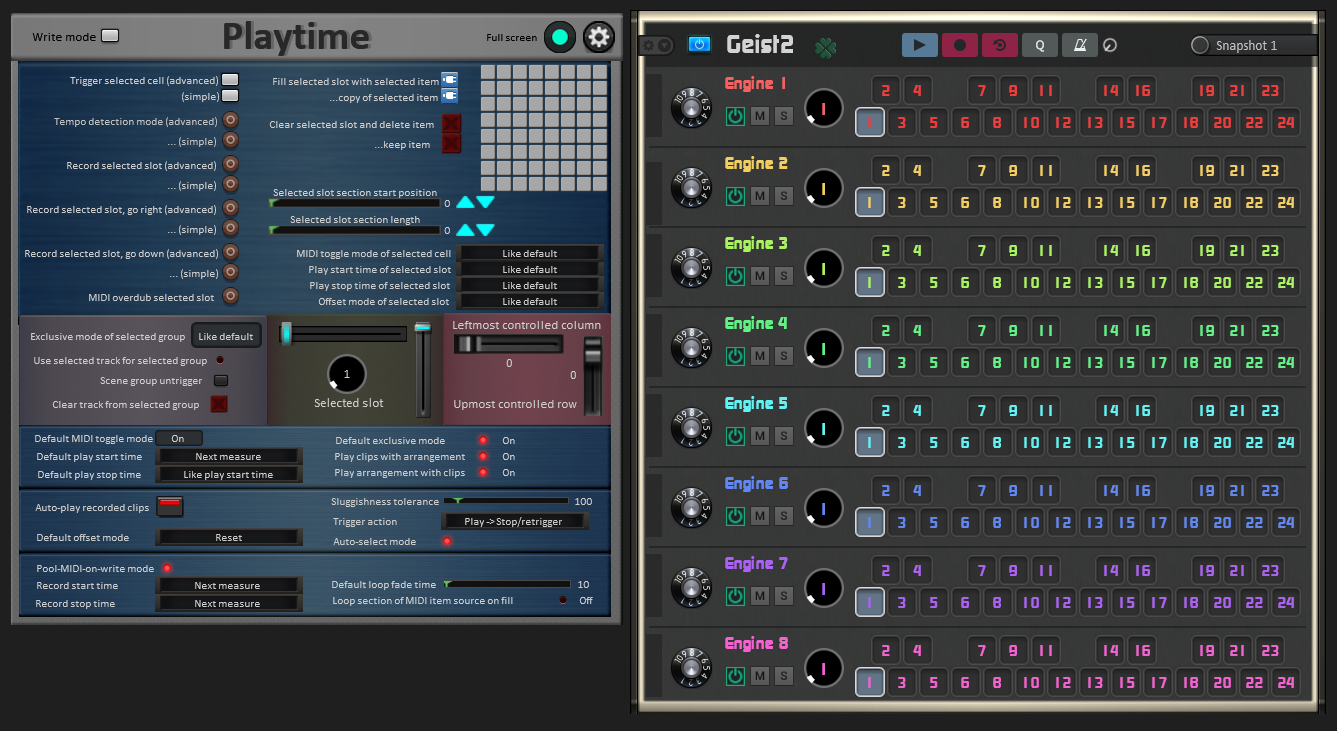Image resolution: width=1337 pixels, height=731 pixels.
Task: Click the Selected slot knob
Action: tap(347, 373)
